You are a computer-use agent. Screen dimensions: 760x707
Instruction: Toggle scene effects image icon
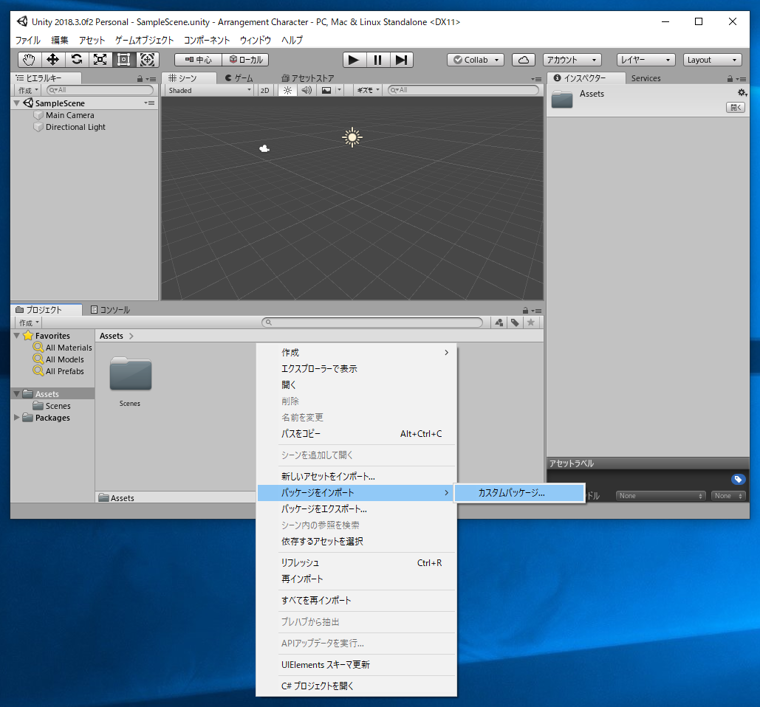pyautogui.click(x=326, y=90)
